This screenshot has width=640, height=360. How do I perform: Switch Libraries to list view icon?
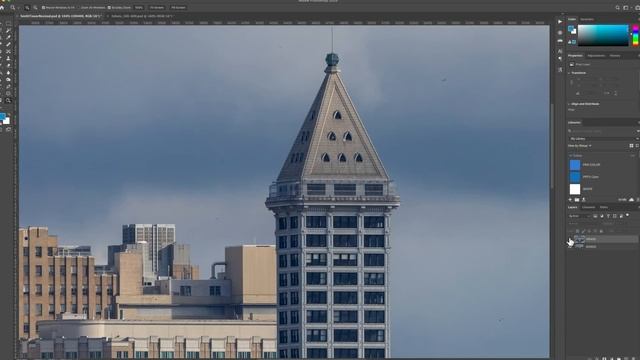[637, 146]
